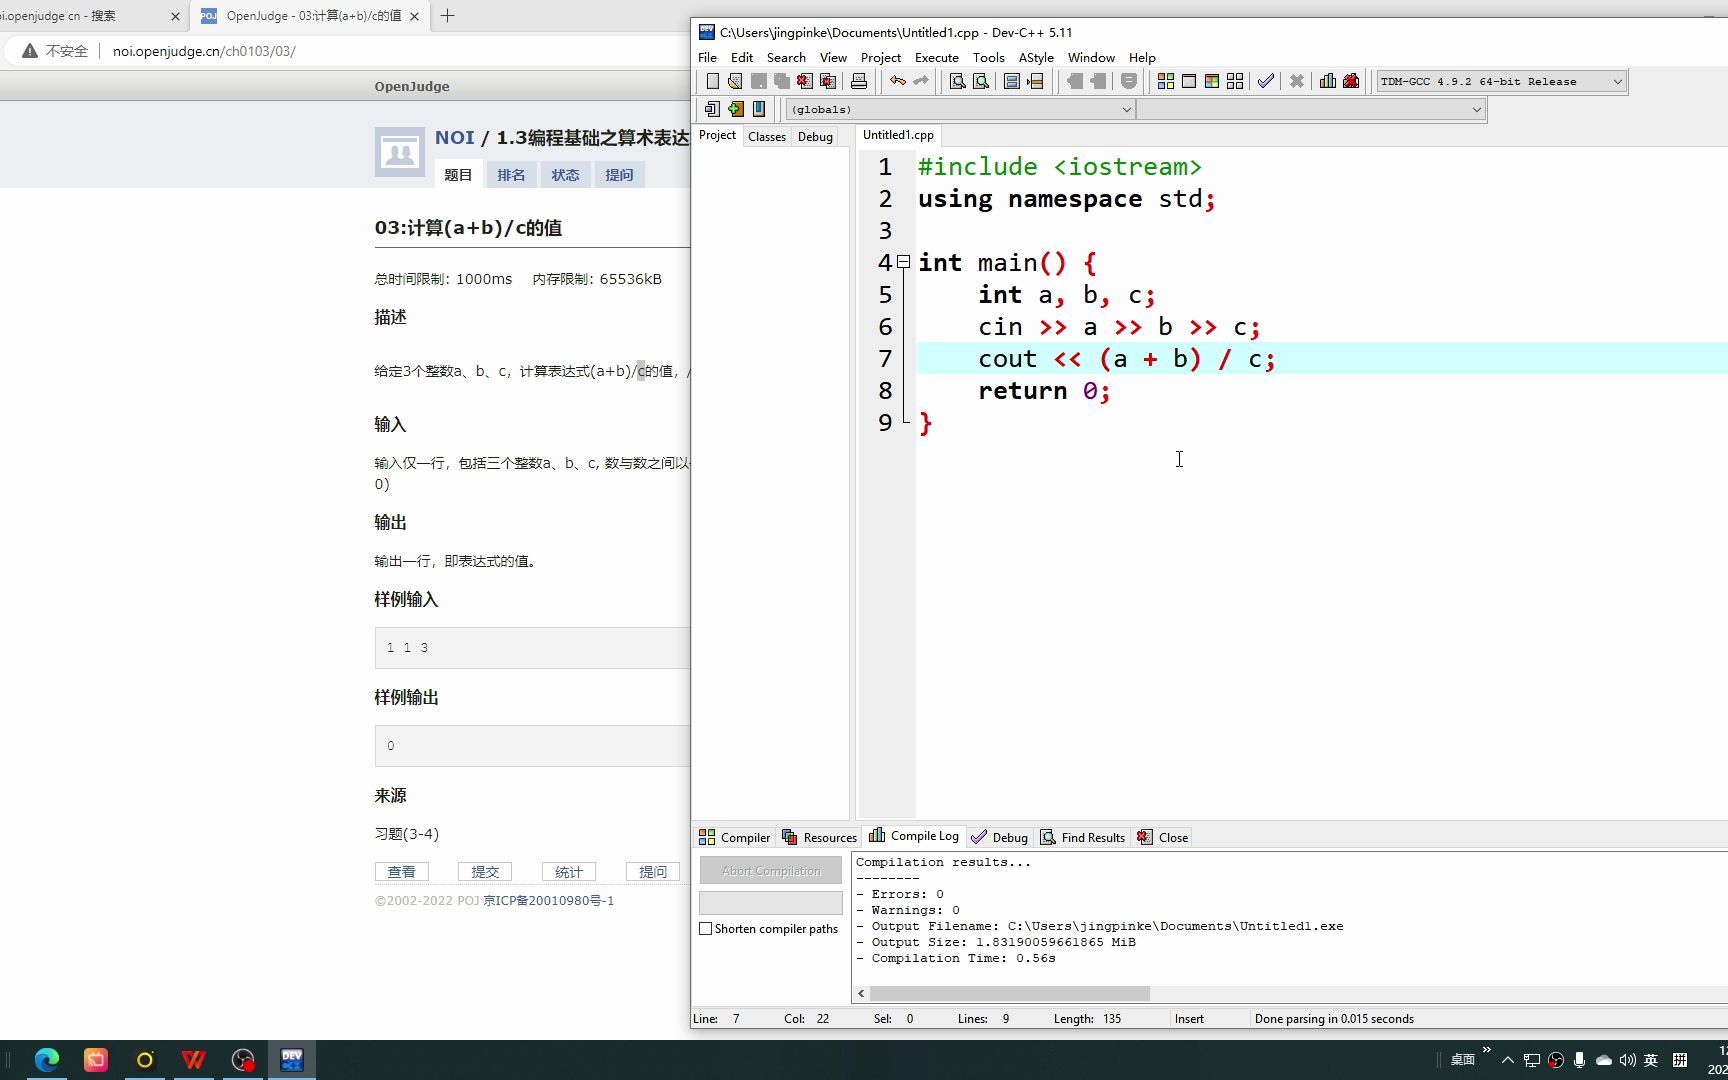
Task: Print the document using the printer icon
Action: [x=858, y=81]
